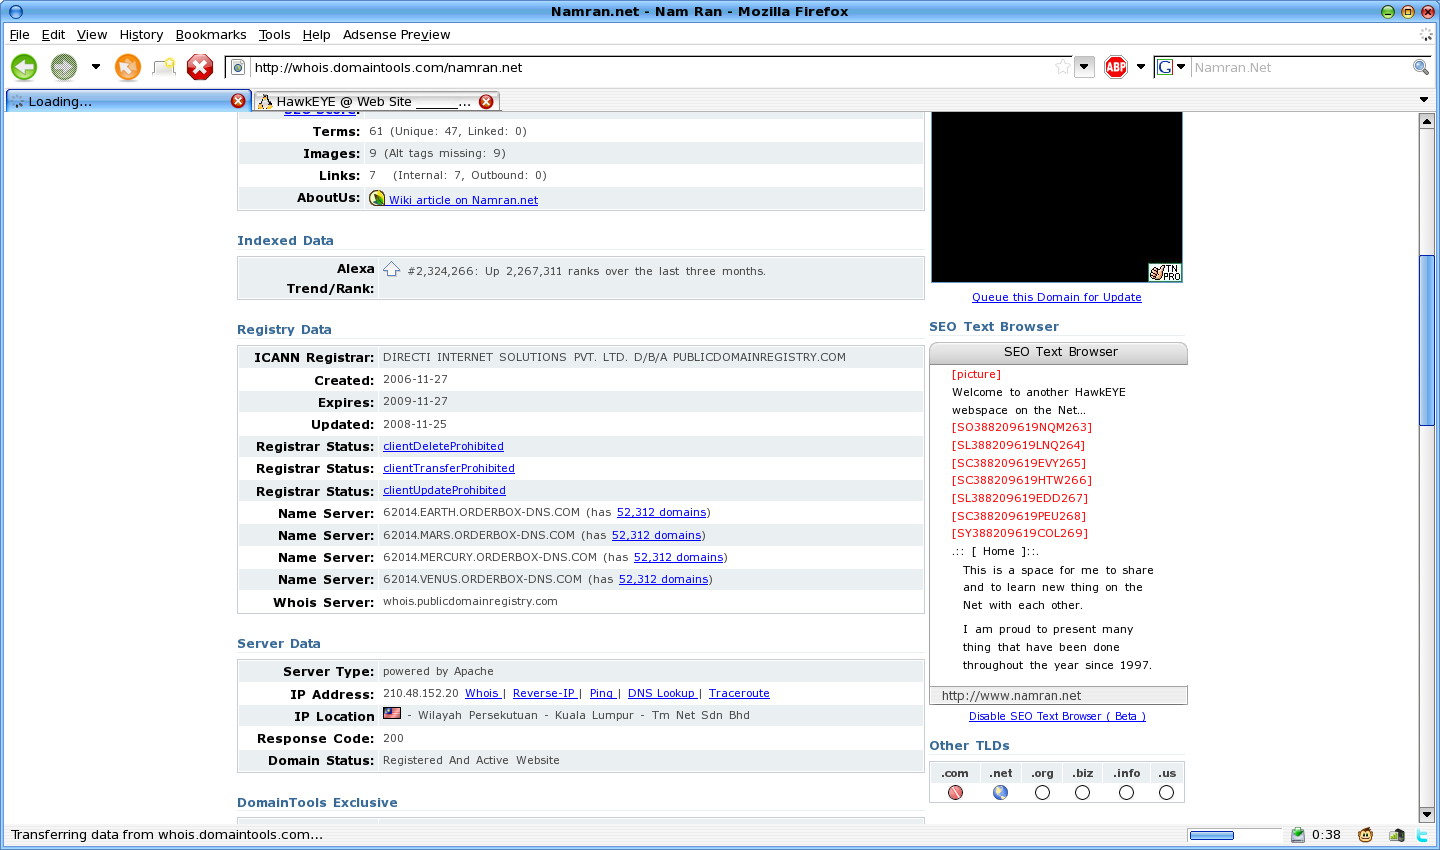Open the URL history dropdown arrow

click(x=1084, y=67)
